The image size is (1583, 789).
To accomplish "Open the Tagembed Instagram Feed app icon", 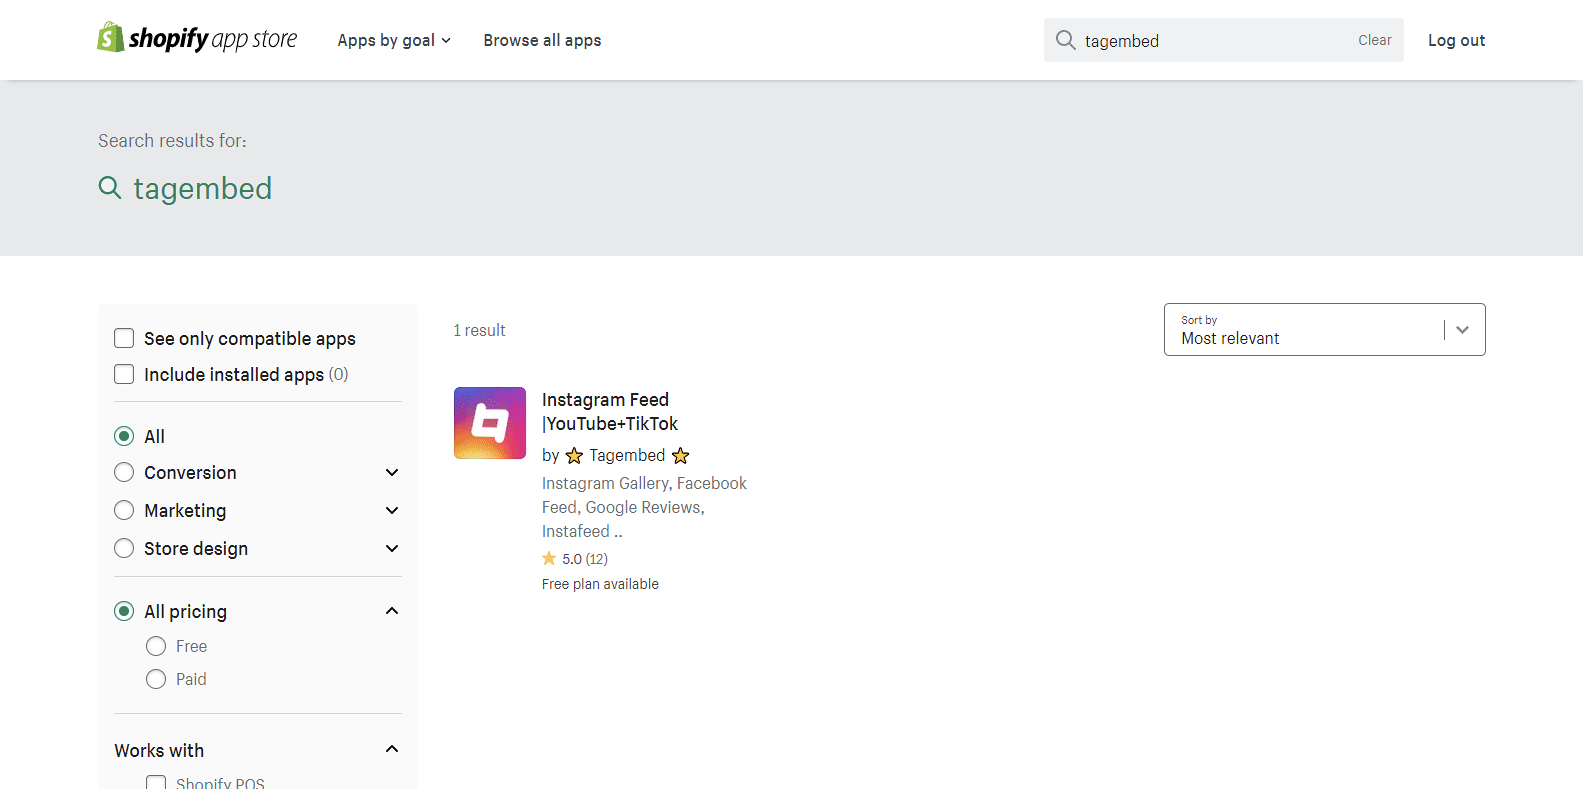I will tap(490, 423).
